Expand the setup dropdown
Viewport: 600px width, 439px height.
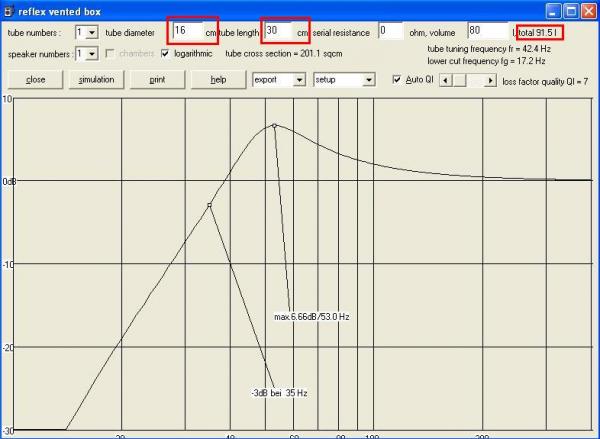pos(368,79)
